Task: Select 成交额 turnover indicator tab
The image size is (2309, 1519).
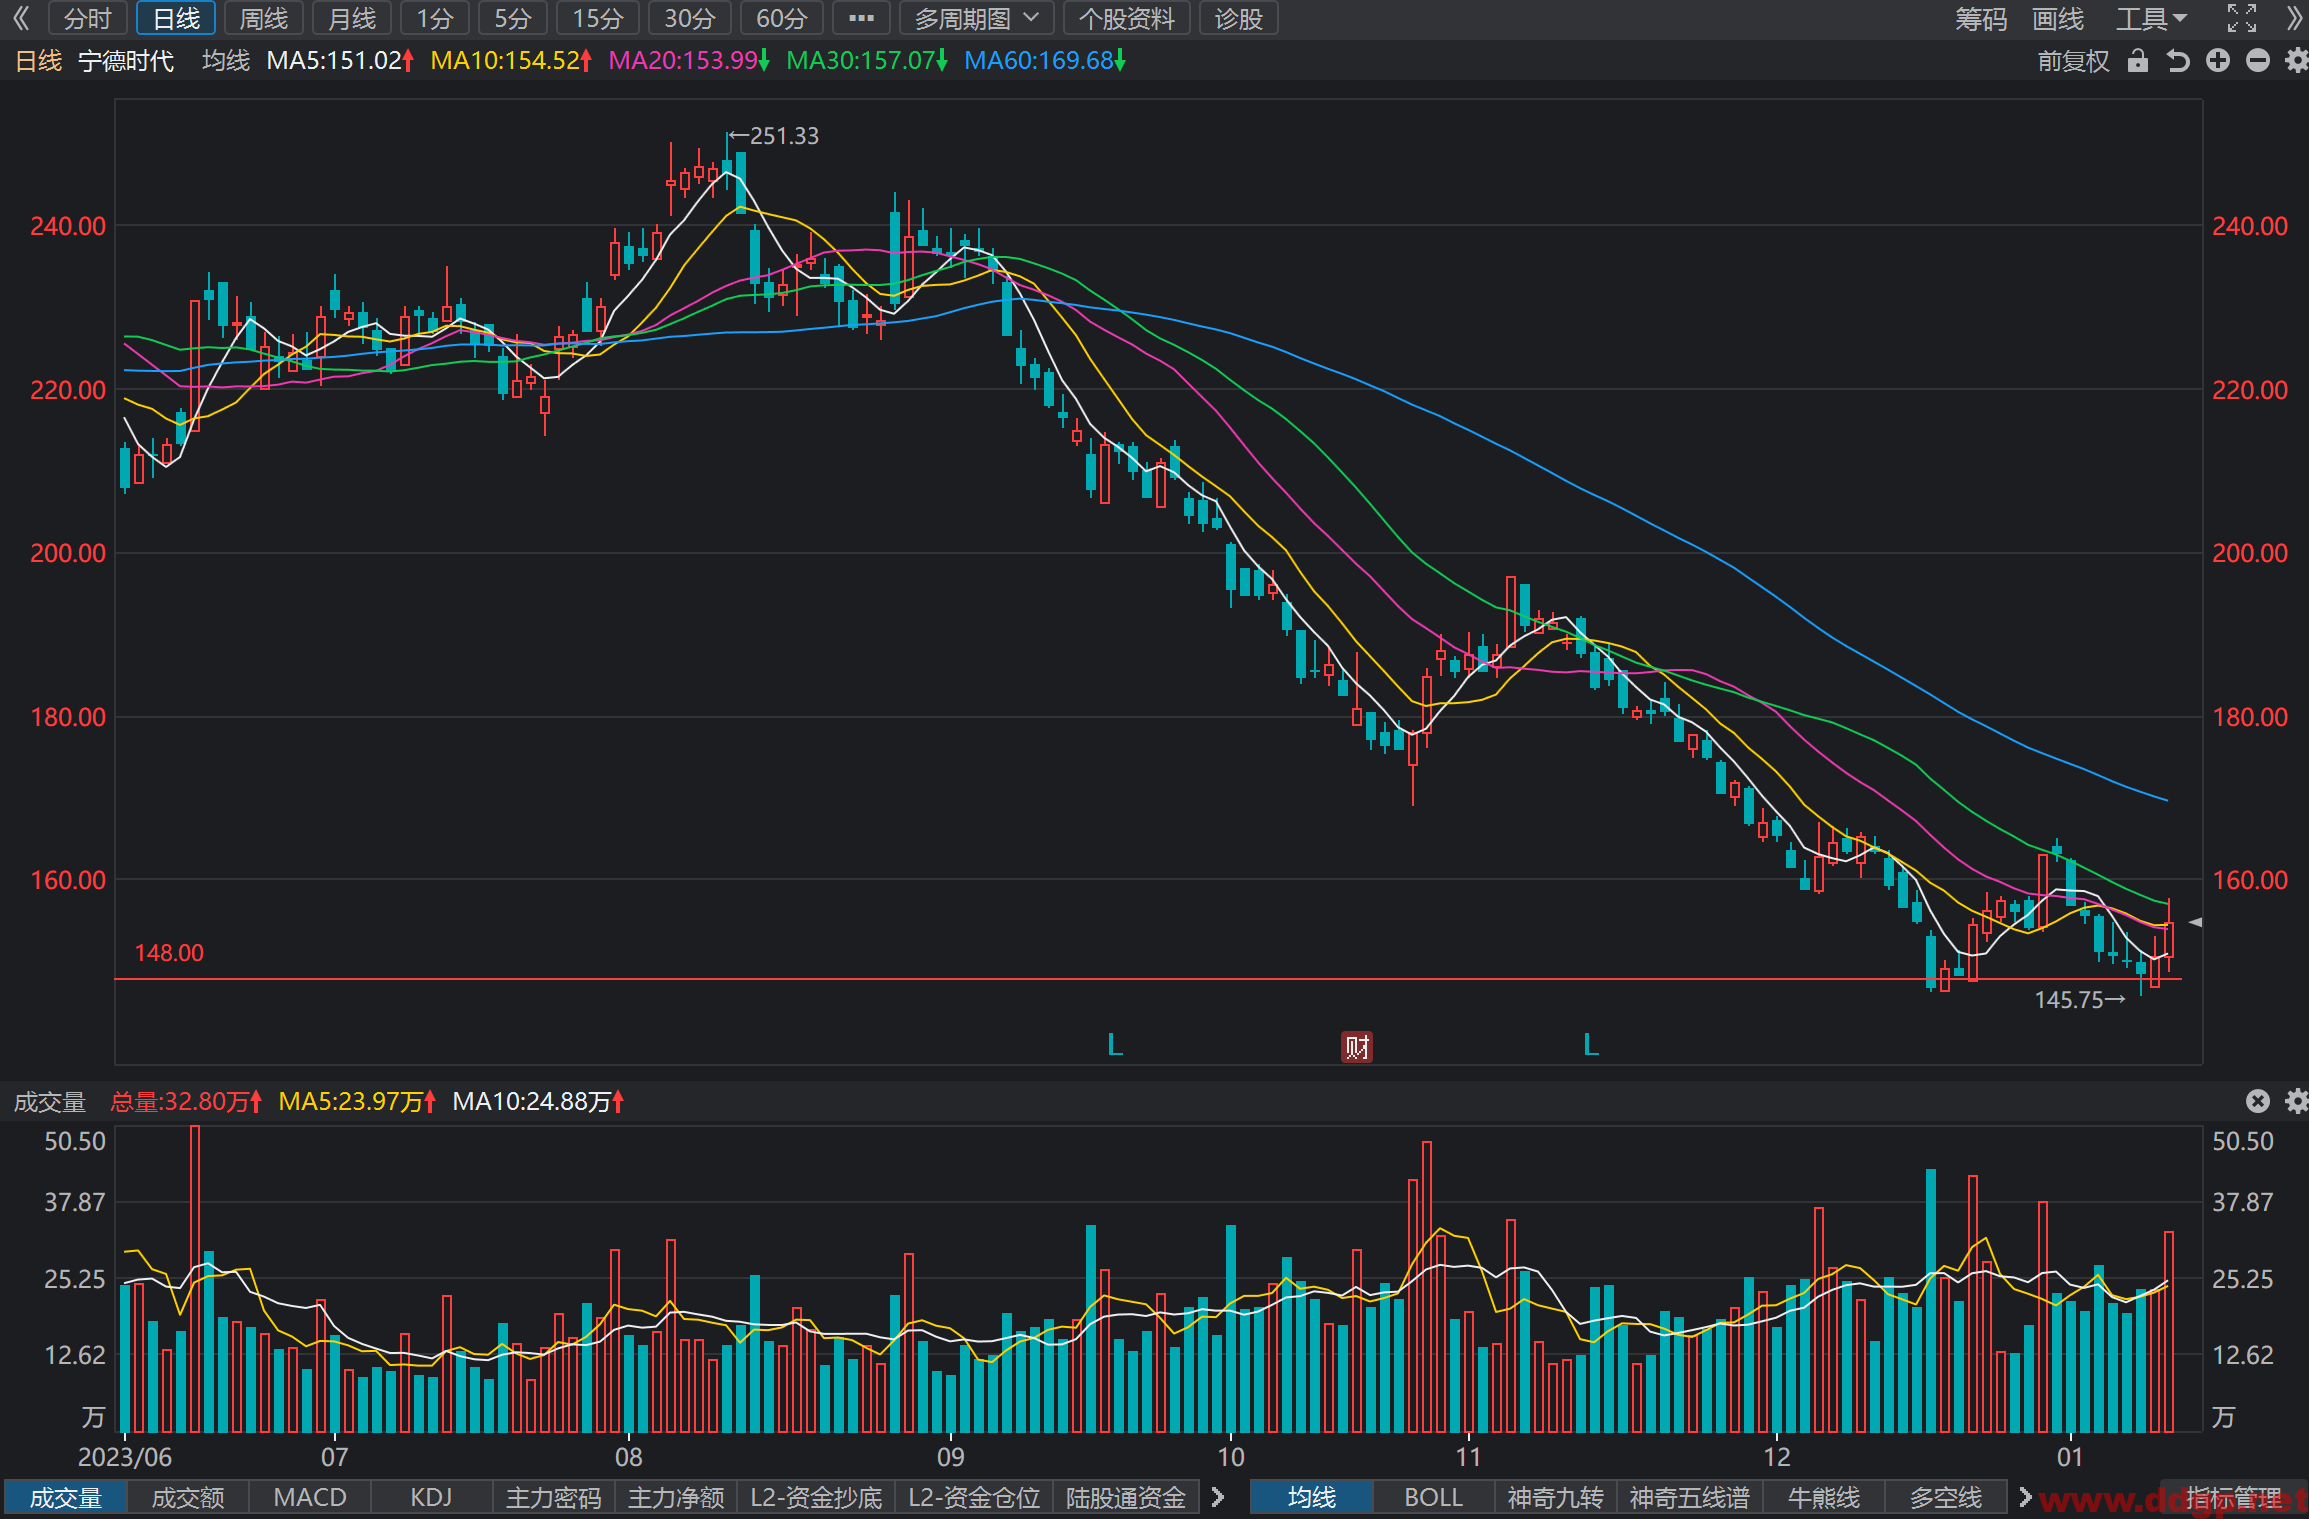Action: pos(188,1497)
